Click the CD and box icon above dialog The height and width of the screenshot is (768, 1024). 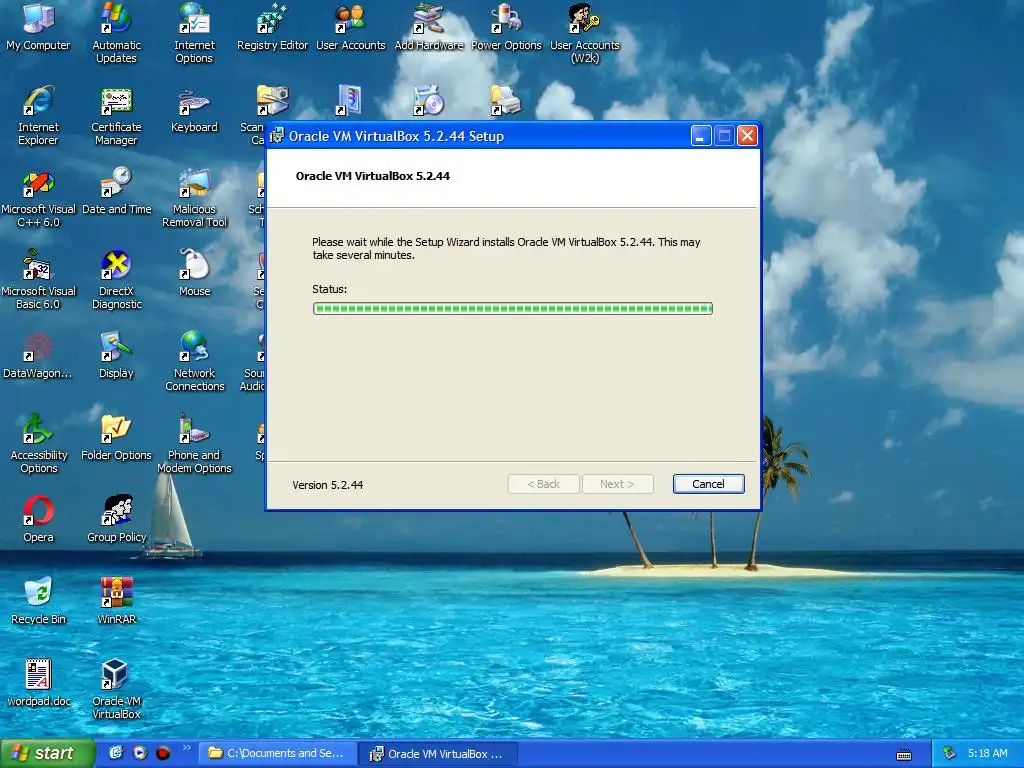[428, 100]
